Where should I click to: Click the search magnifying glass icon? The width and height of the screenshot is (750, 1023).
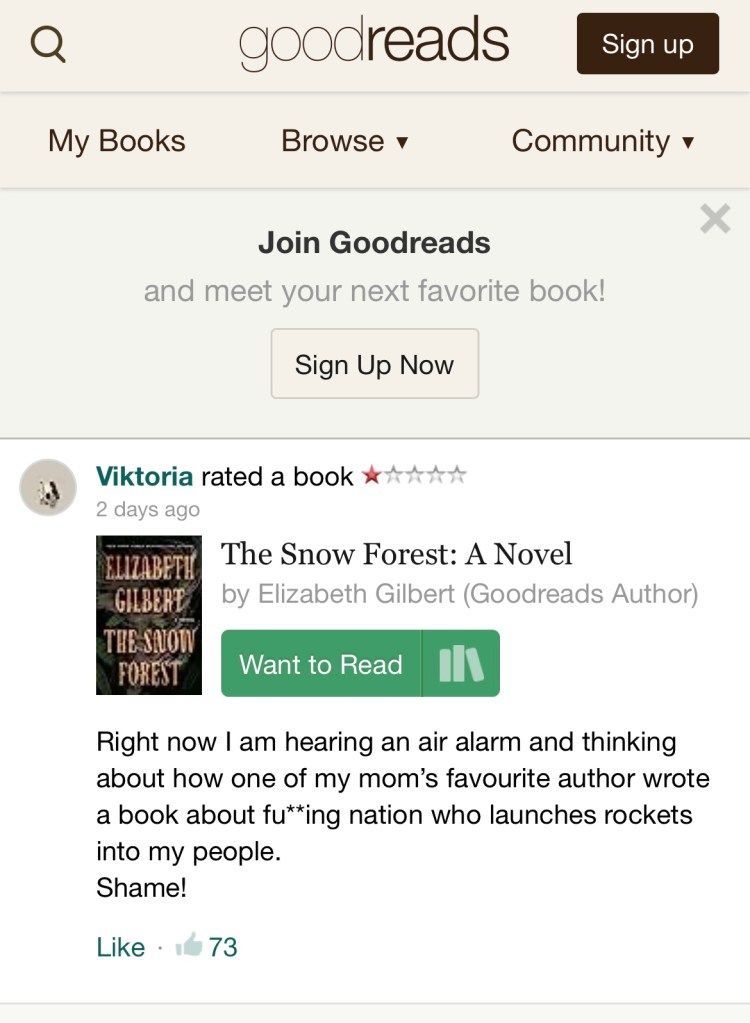[48, 44]
